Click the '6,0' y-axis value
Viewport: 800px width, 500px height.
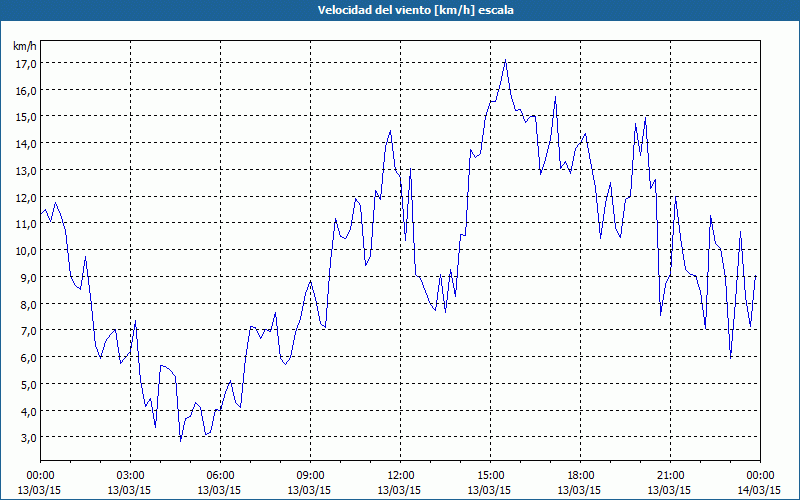[x=28, y=358]
